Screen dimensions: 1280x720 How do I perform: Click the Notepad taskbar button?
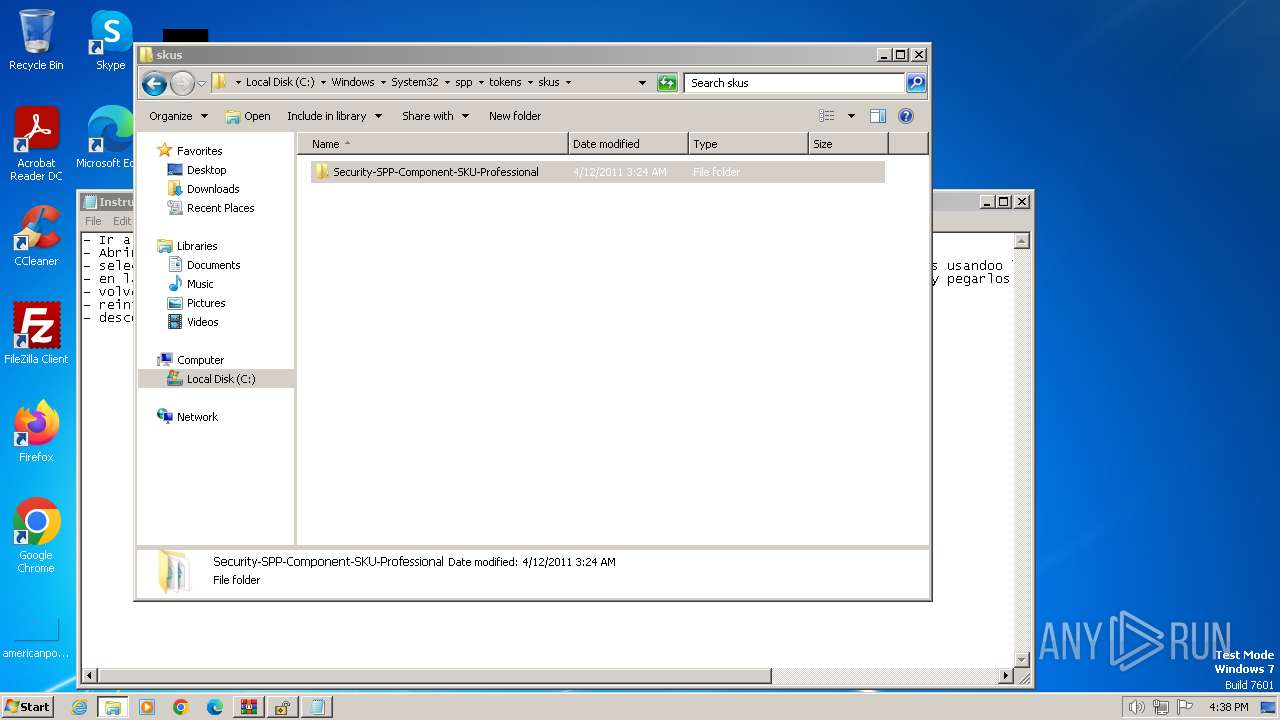click(x=317, y=707)
